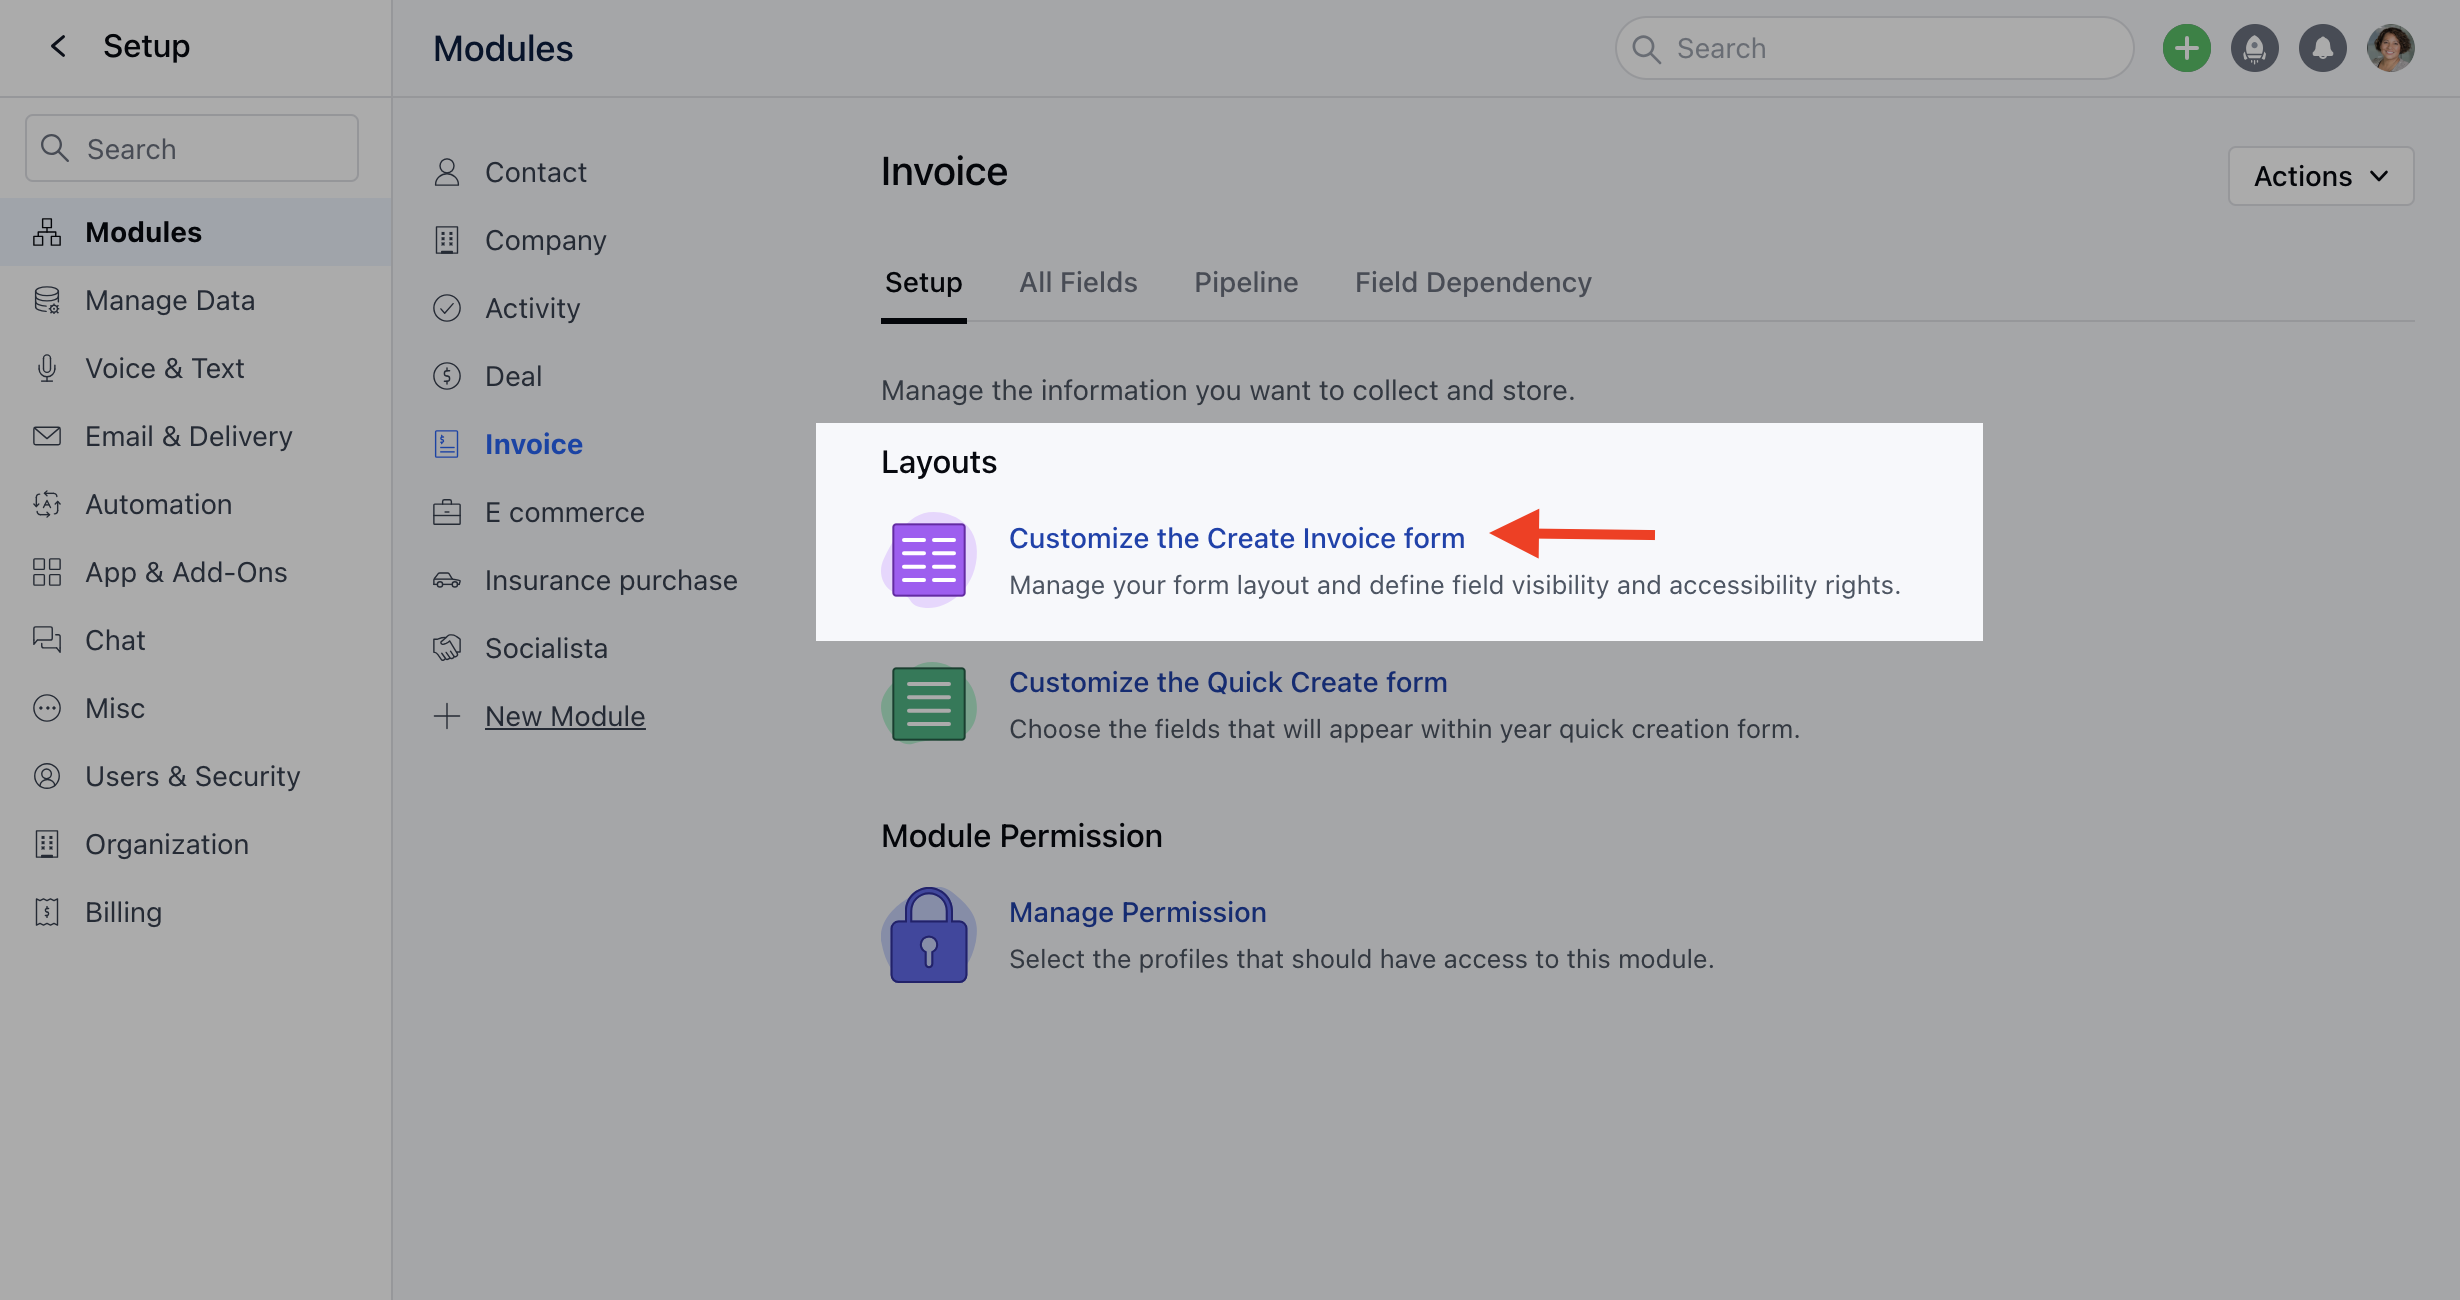
Task: Open the Invoice module
Action: 533,444
